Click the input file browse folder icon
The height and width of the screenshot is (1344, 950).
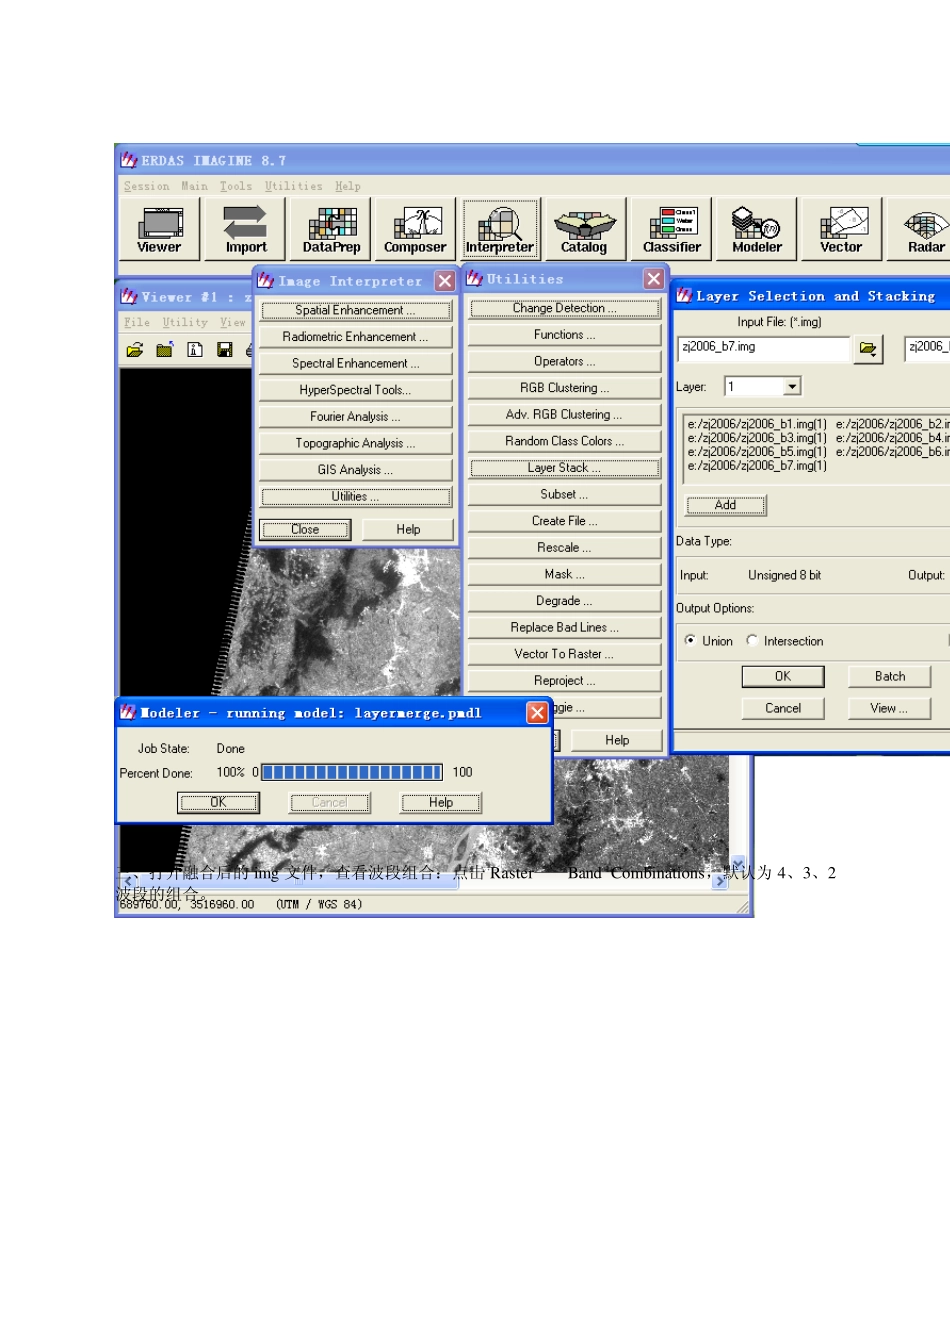[x=867, y=348]
